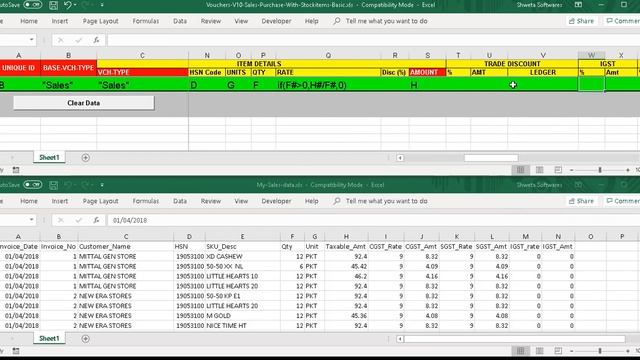Open Undo history dropdown arrow in top window
This screenshot has width=640, height=360.
75,5
